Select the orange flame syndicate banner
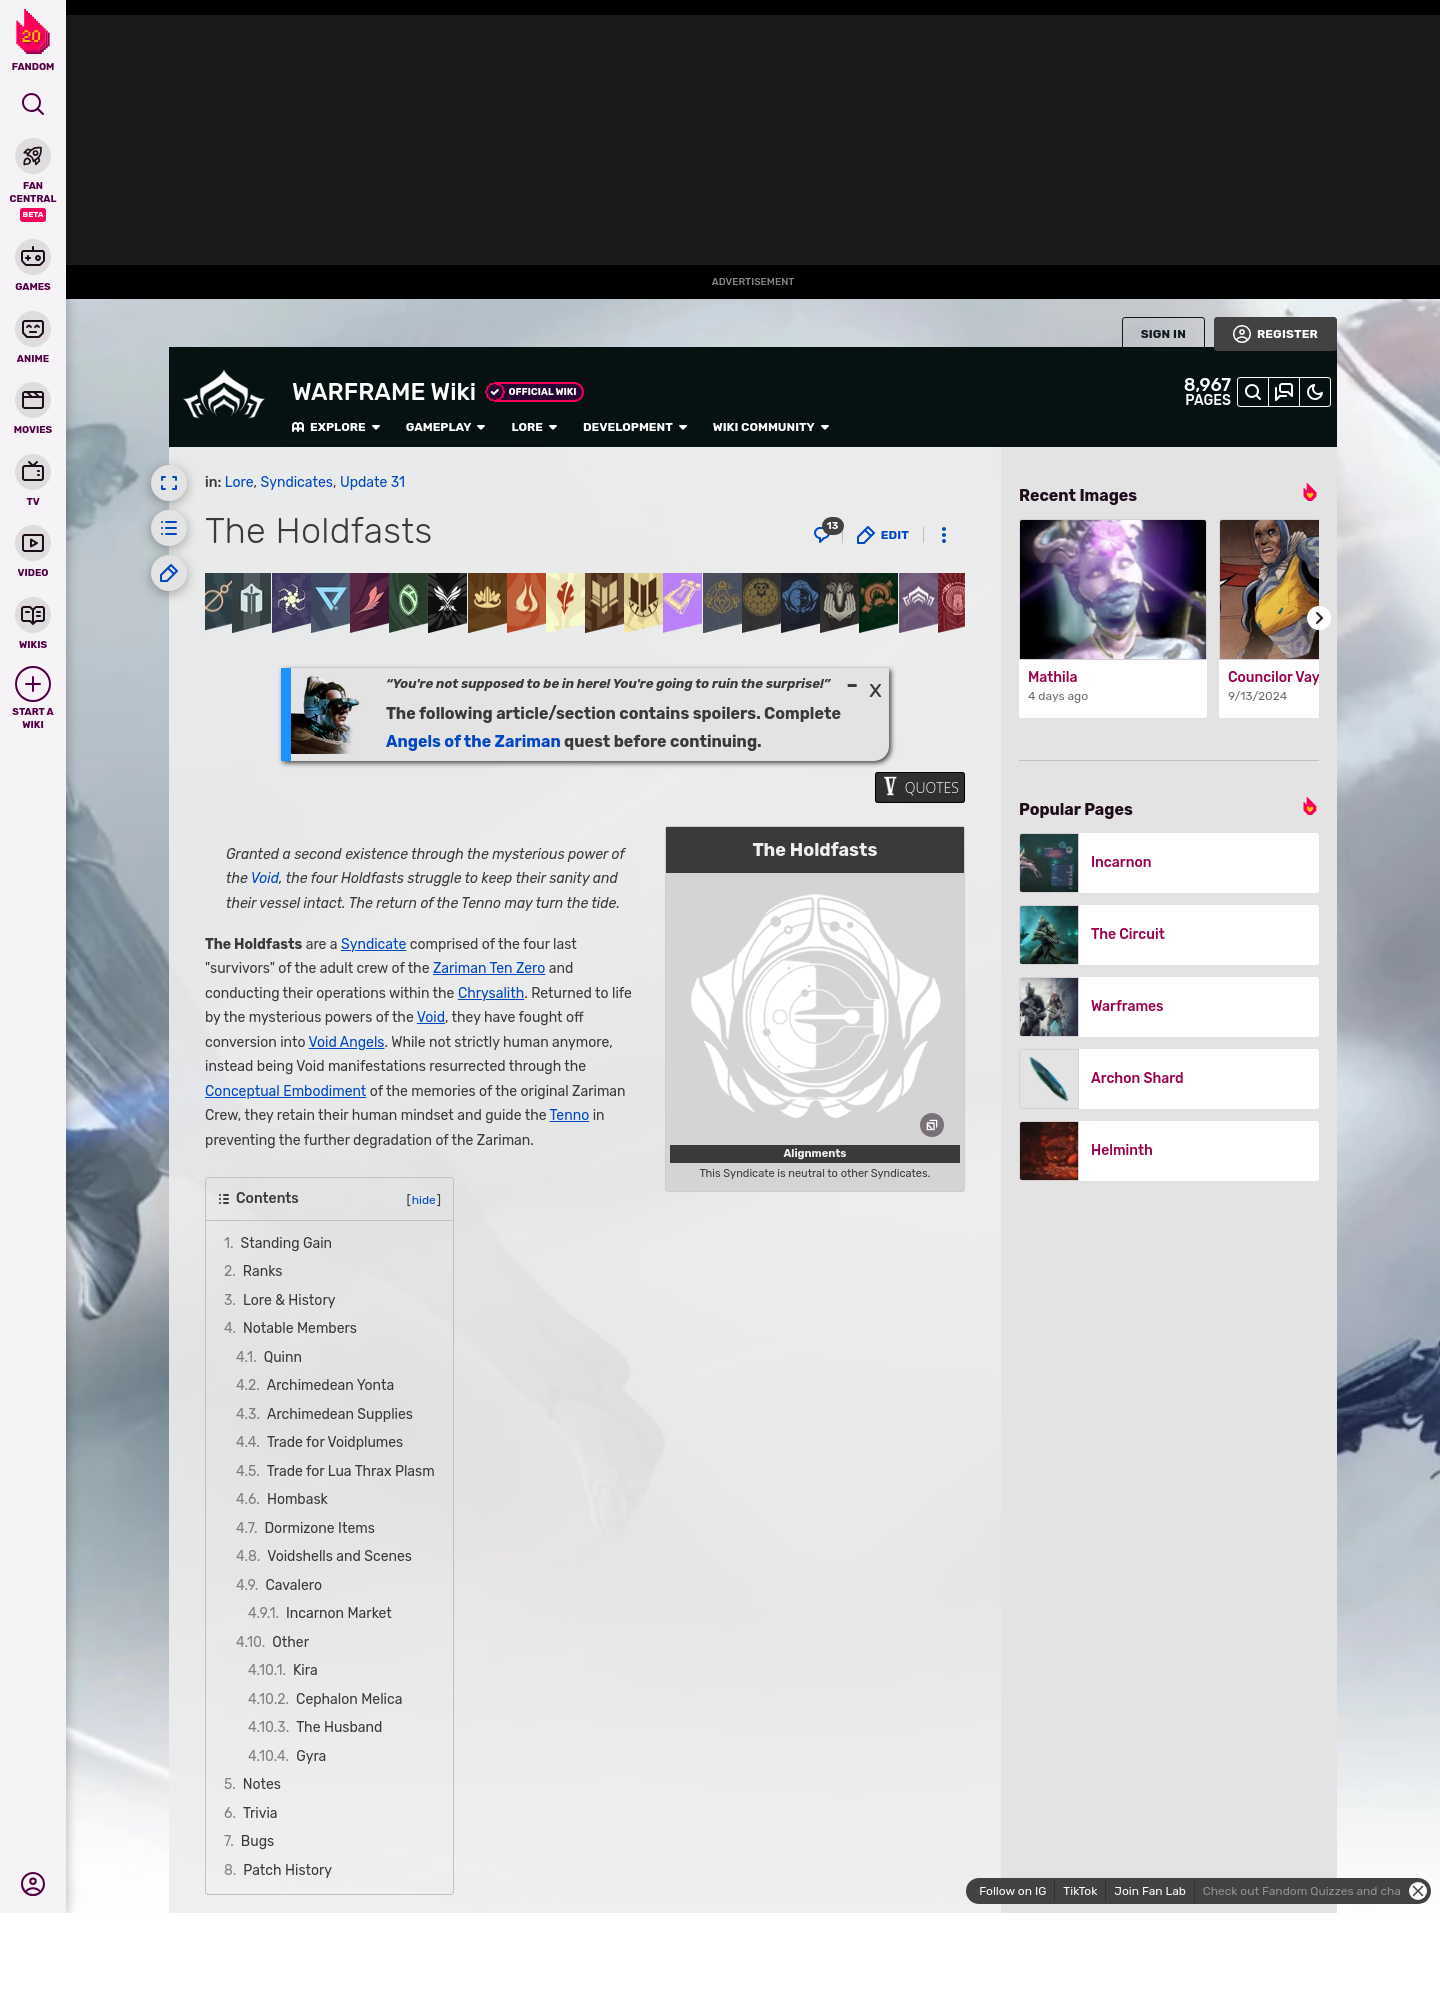Image resolution: width=1440 pixels, height=2000 pixels. 526,602
